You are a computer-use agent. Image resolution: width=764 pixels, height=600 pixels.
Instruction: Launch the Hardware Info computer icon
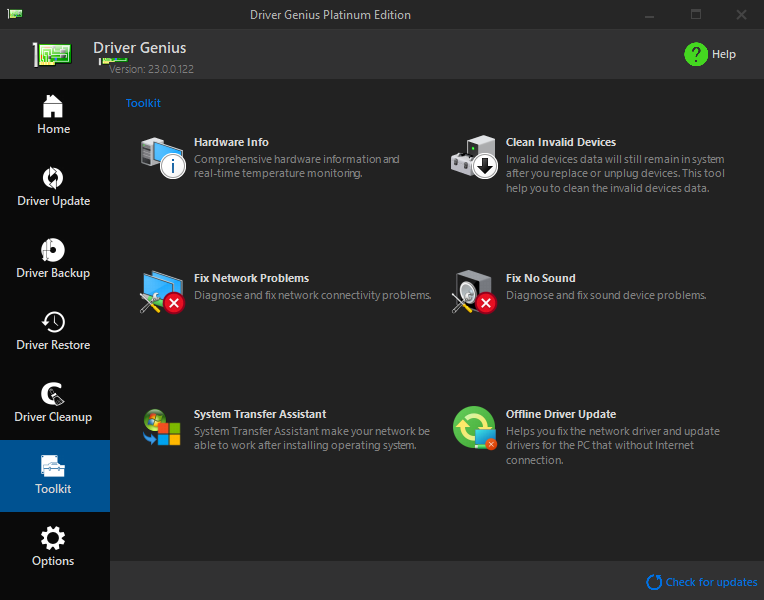coord(163,158)
